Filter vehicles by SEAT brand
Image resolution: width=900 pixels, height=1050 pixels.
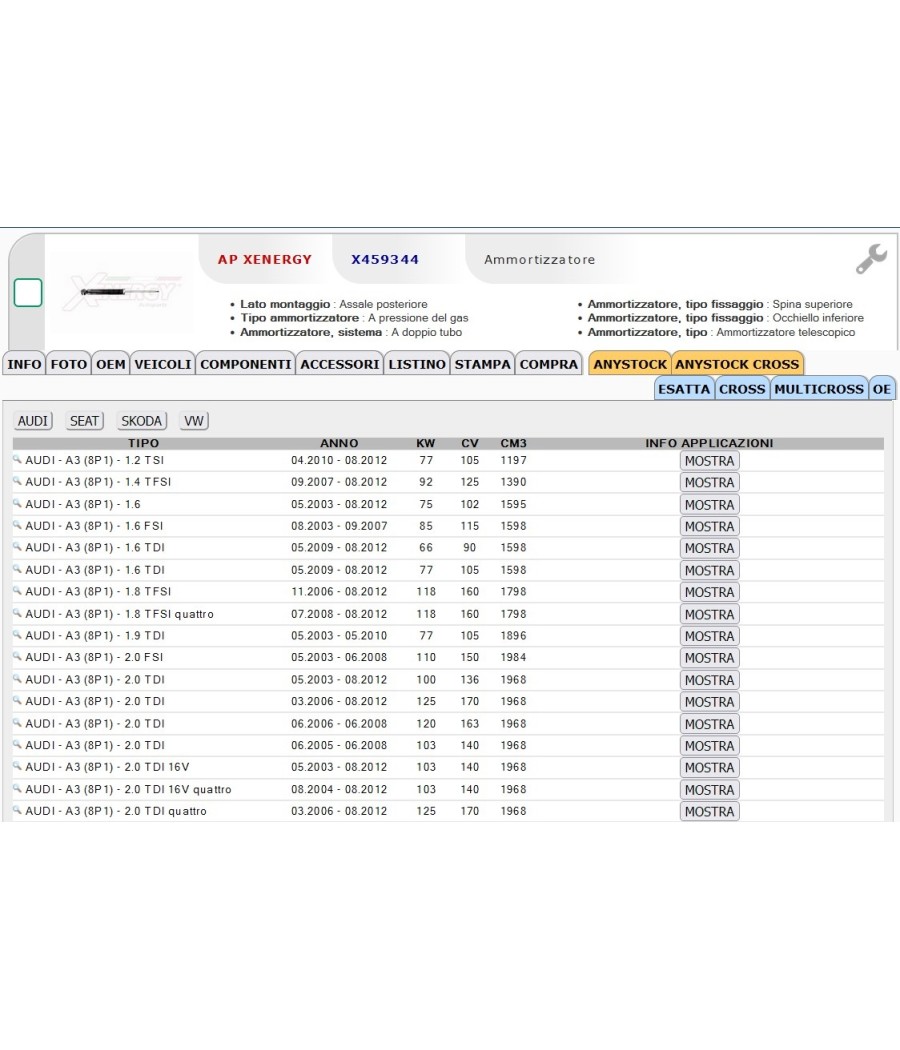84,421
